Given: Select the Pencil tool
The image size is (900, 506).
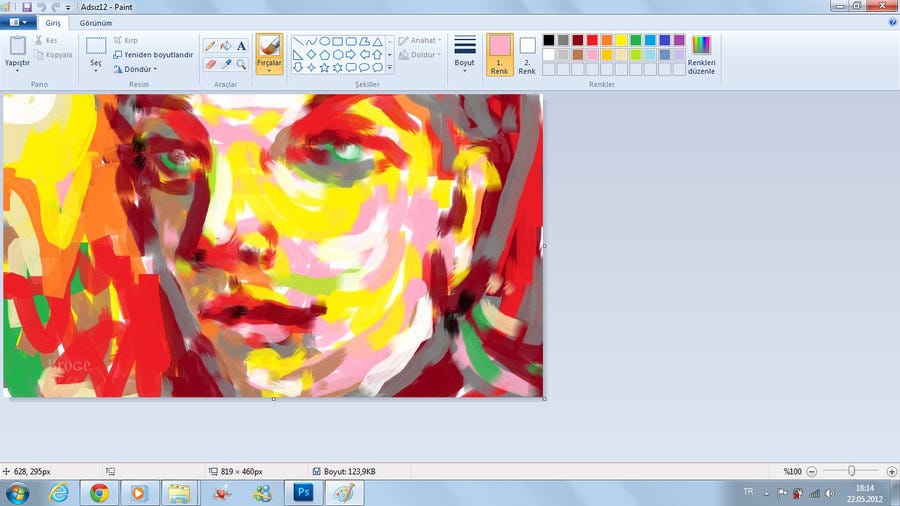Looking at the screenshot, I should 210,46.
